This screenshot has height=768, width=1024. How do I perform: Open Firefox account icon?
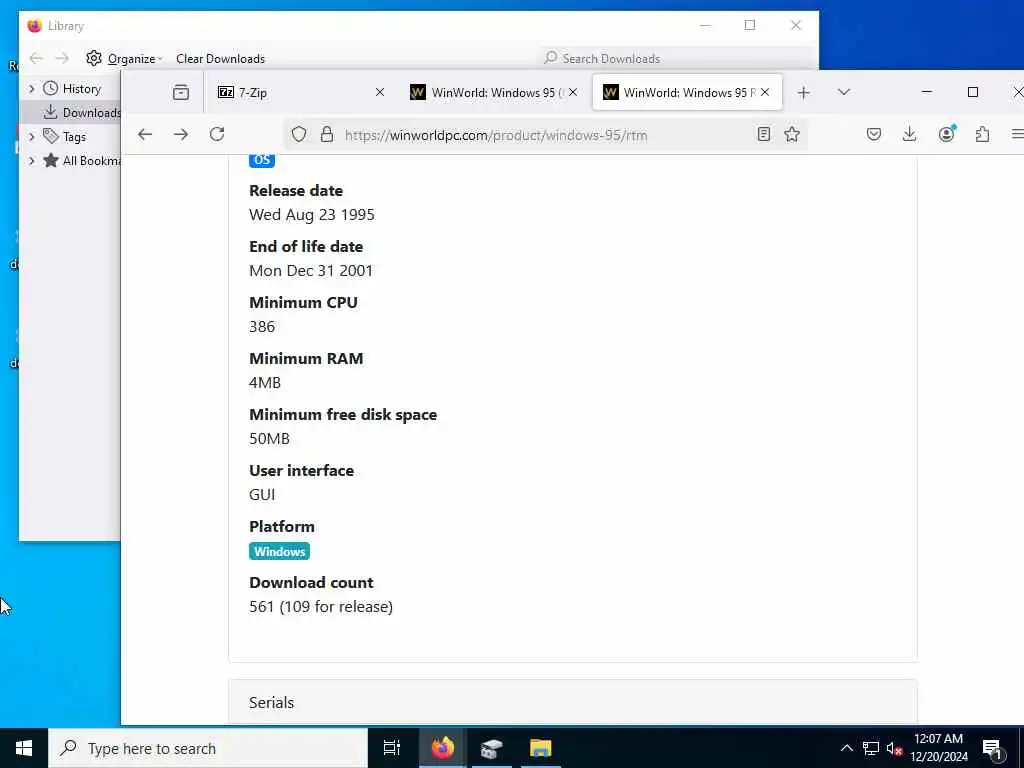(946, 134)
